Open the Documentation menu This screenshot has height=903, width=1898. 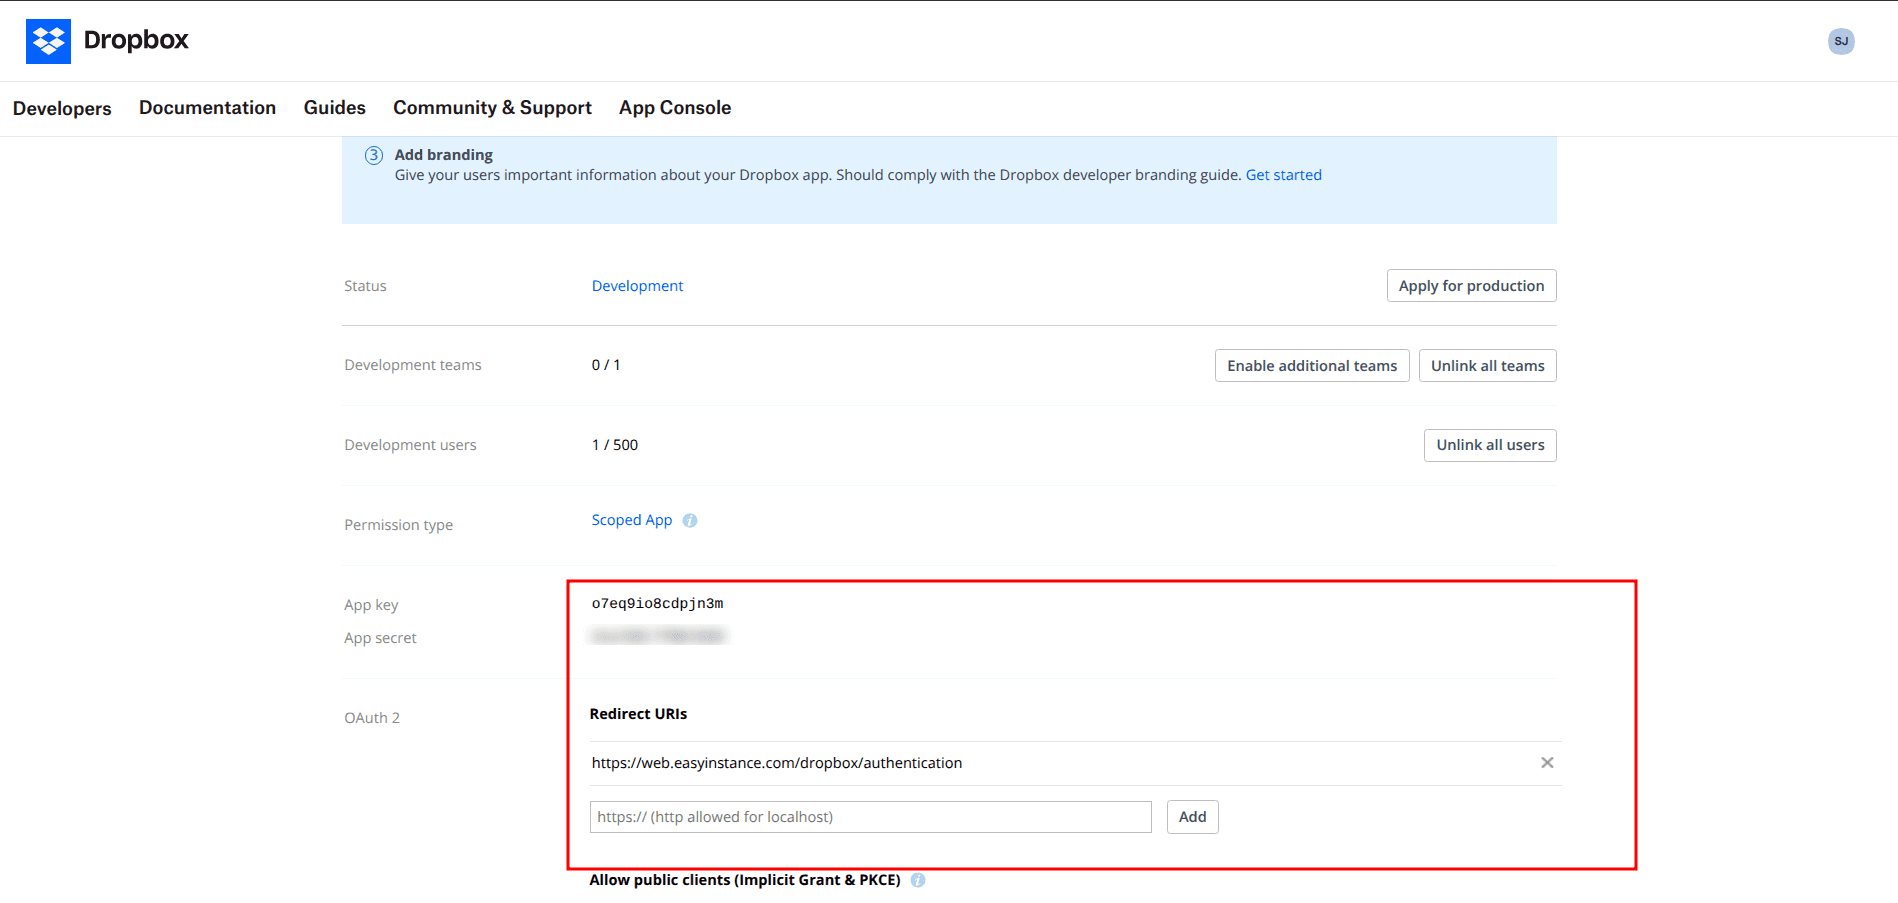207,108
